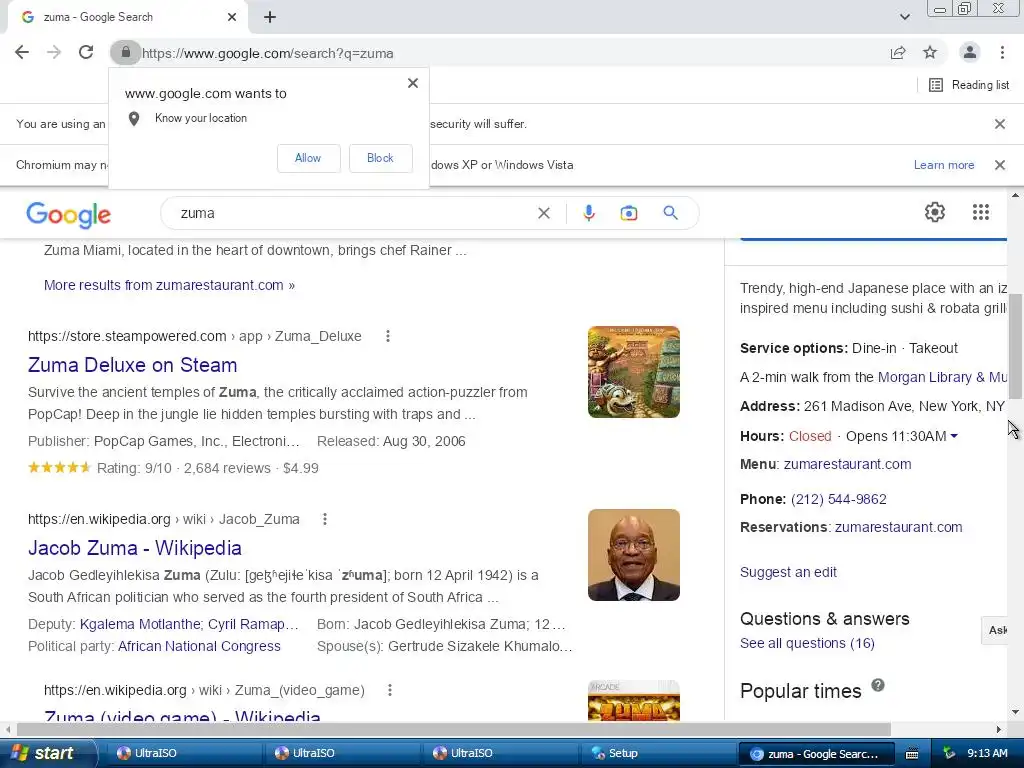This screenshot has width=1024, height=768.
Task: Open the Google apps grid
Action: click(980, 212)
